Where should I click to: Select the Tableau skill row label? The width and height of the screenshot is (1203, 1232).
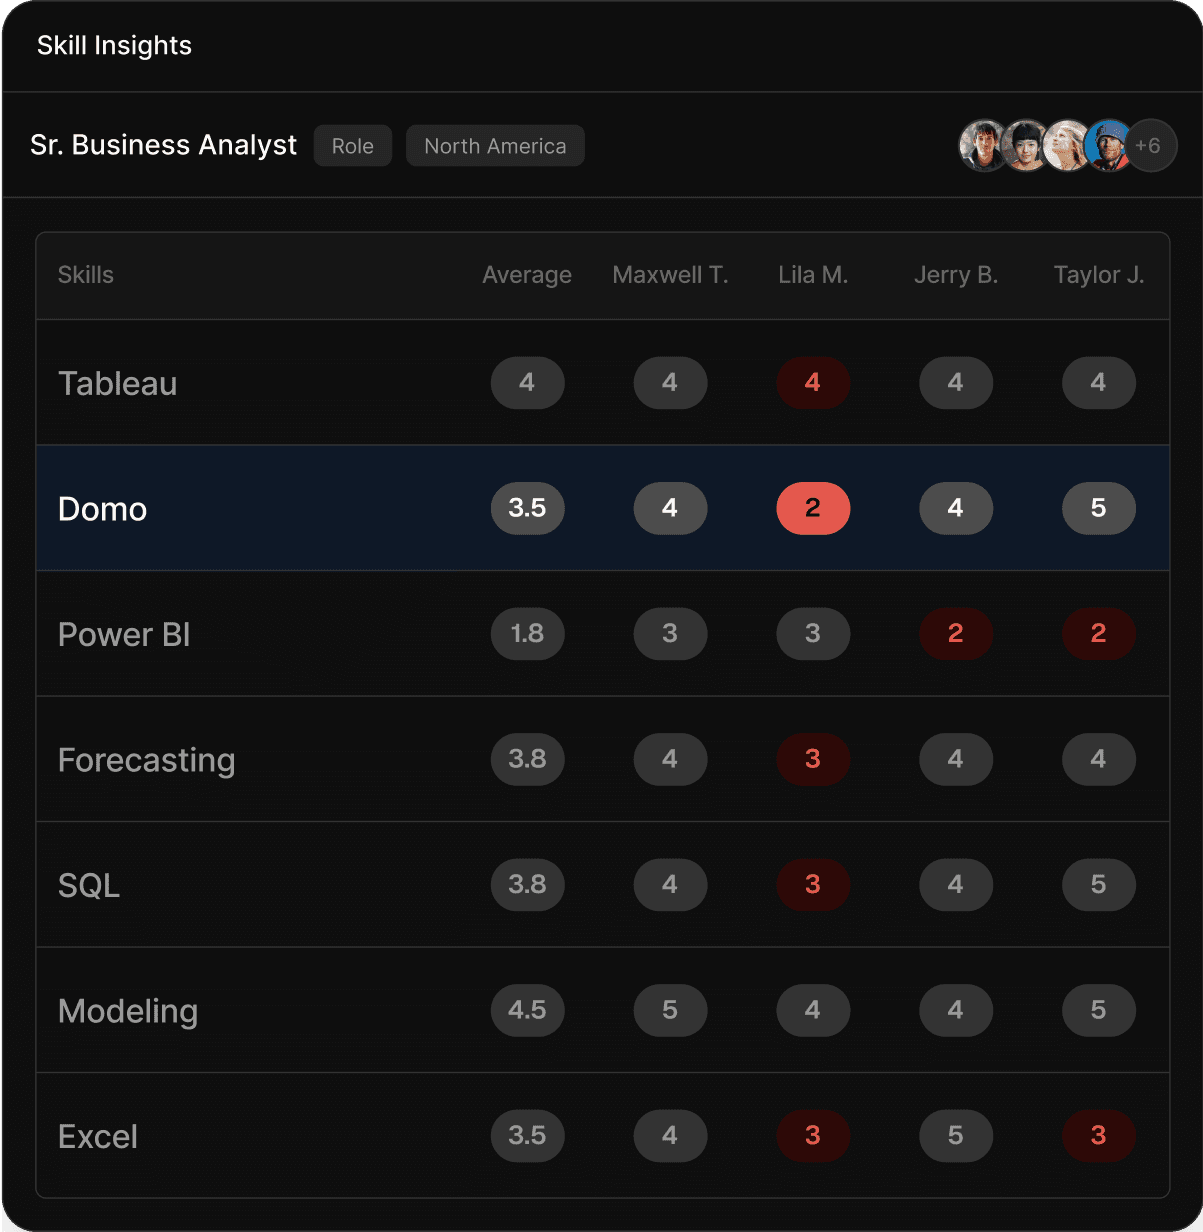(118, 383)
